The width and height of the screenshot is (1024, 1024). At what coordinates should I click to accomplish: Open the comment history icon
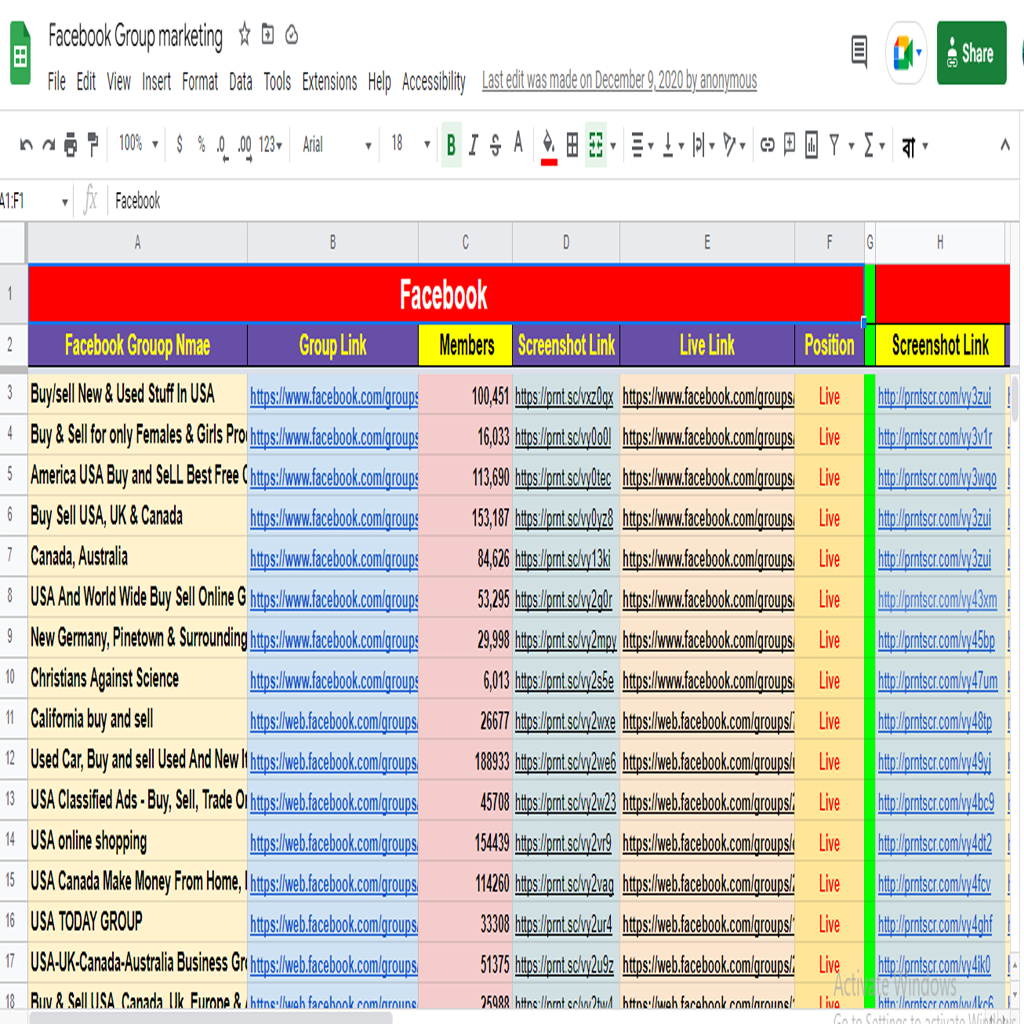[859, 52]
